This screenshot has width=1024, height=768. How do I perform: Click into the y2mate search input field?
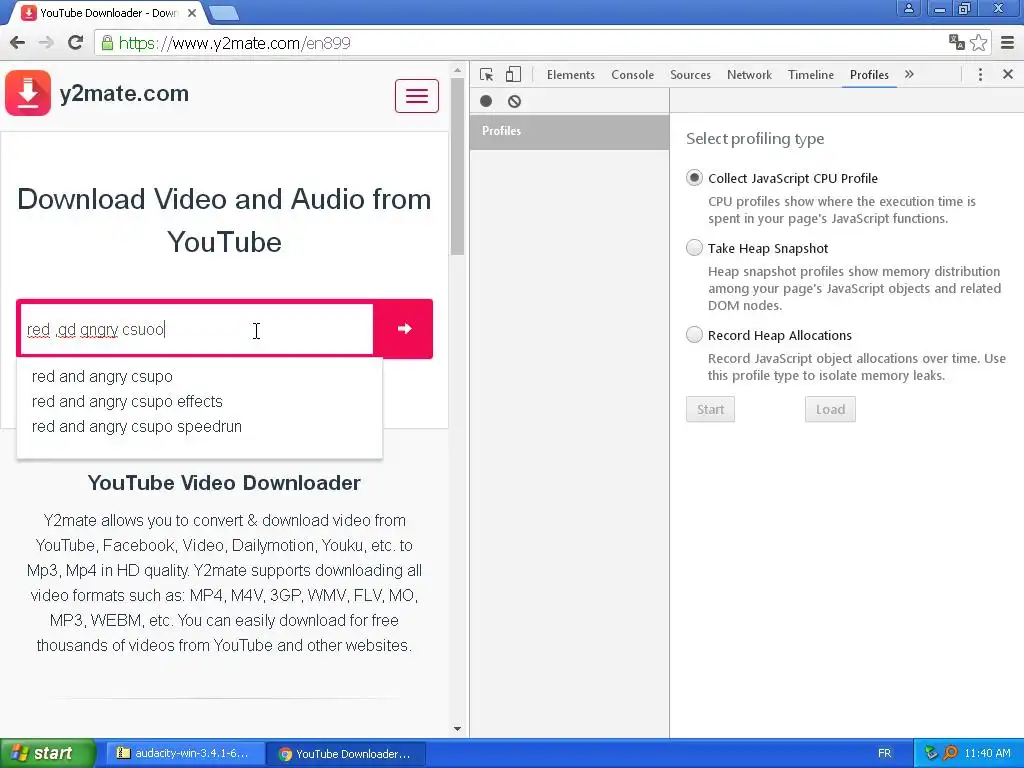click(196, 329)
